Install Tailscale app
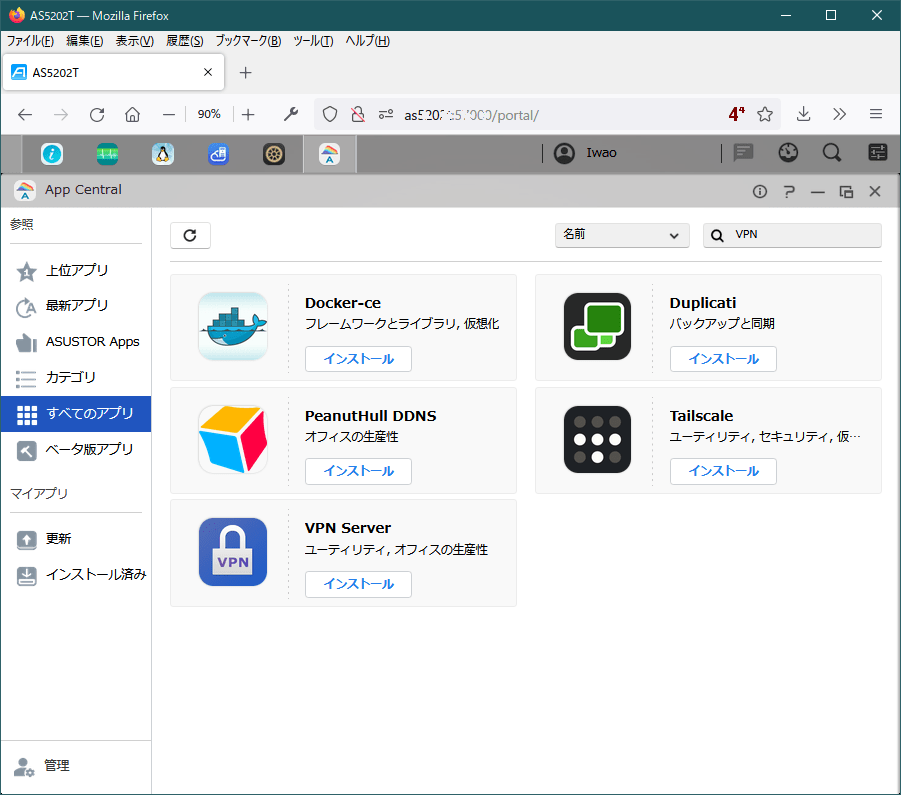This screenshot has height=795, width=901. coord(723,471)
